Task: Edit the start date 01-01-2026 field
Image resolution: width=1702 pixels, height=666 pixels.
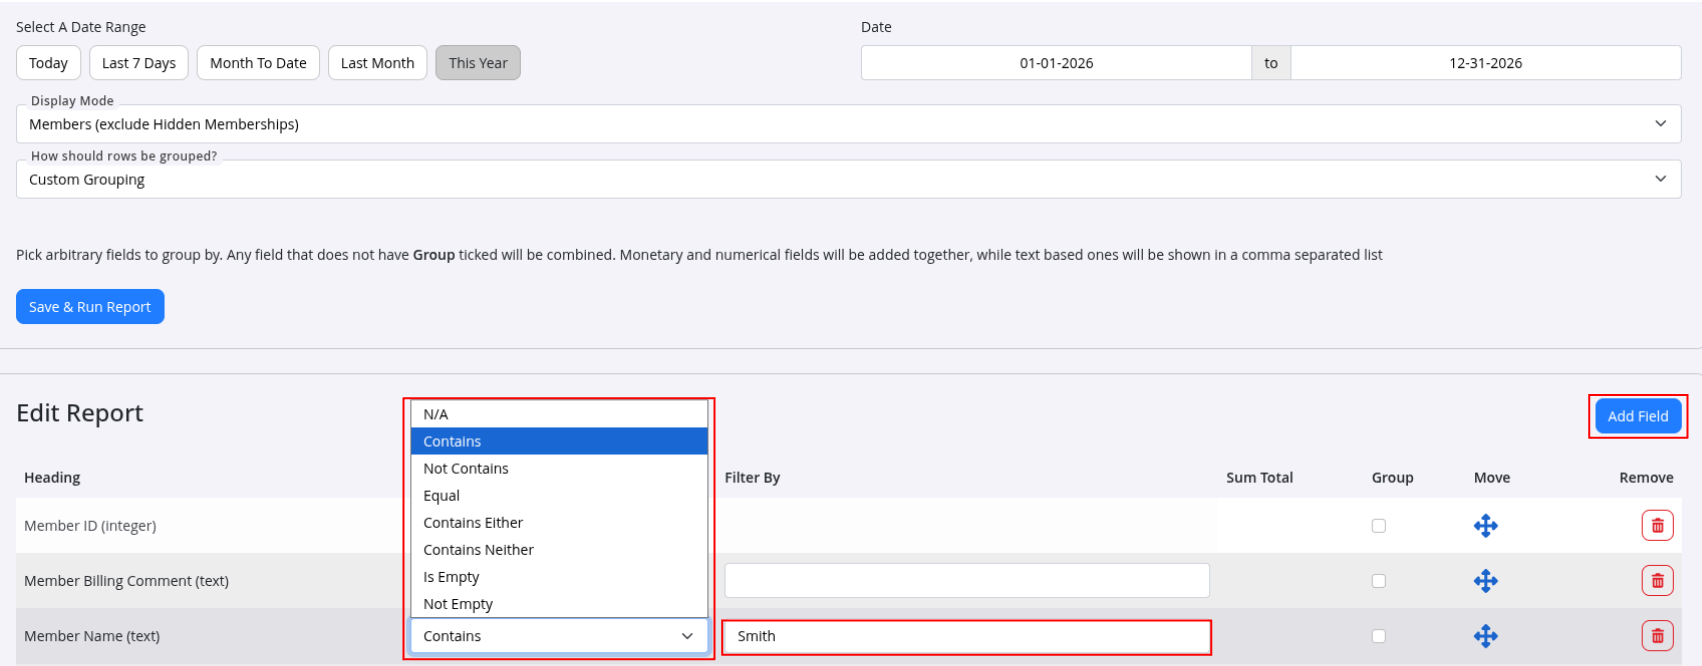Action: coord(1056,63)
